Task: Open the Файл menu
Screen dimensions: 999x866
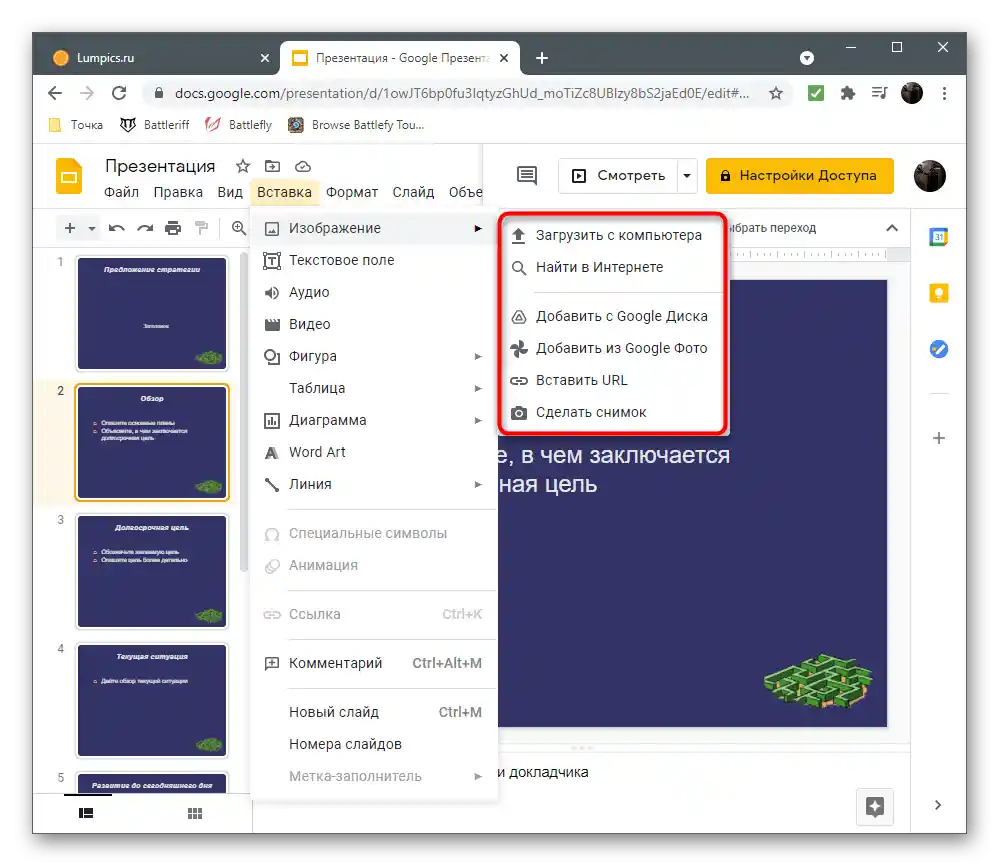Action: tap(121, 192)
